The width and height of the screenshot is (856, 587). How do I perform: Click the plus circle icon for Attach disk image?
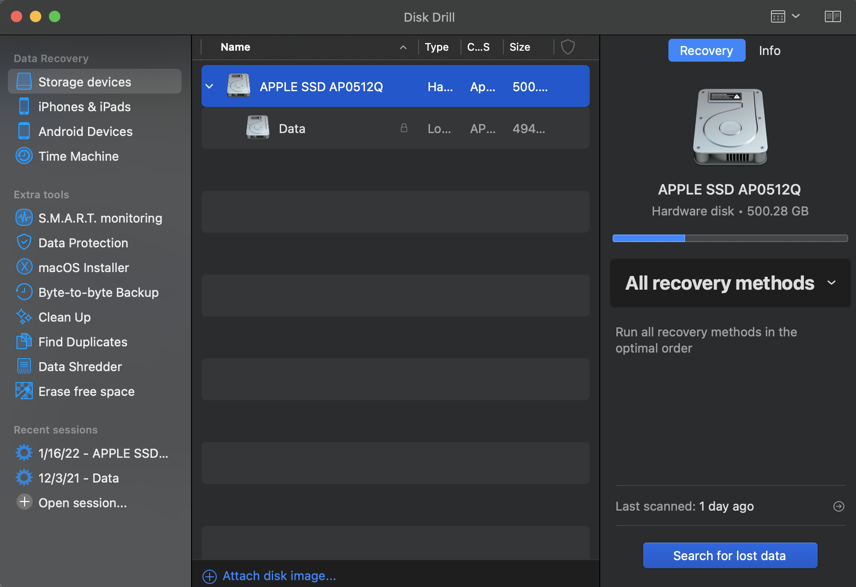pyautogui.click(x=210, y=576)
